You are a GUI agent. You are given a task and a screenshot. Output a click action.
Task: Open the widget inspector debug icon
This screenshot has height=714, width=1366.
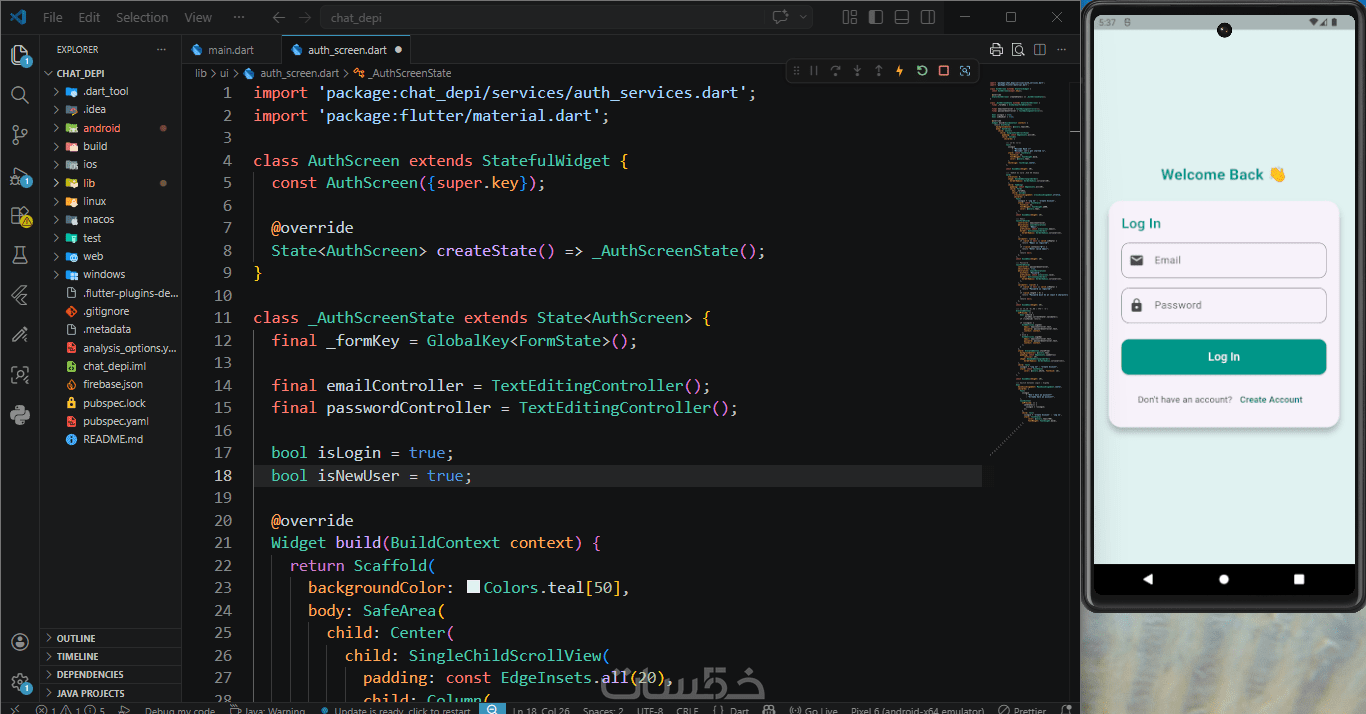[x=965, y=71]
